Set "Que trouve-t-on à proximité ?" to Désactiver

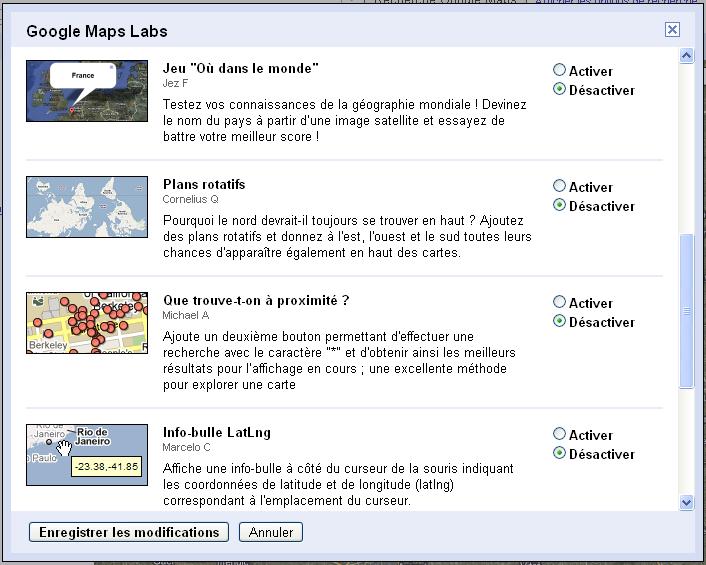[x=559, y=321]
